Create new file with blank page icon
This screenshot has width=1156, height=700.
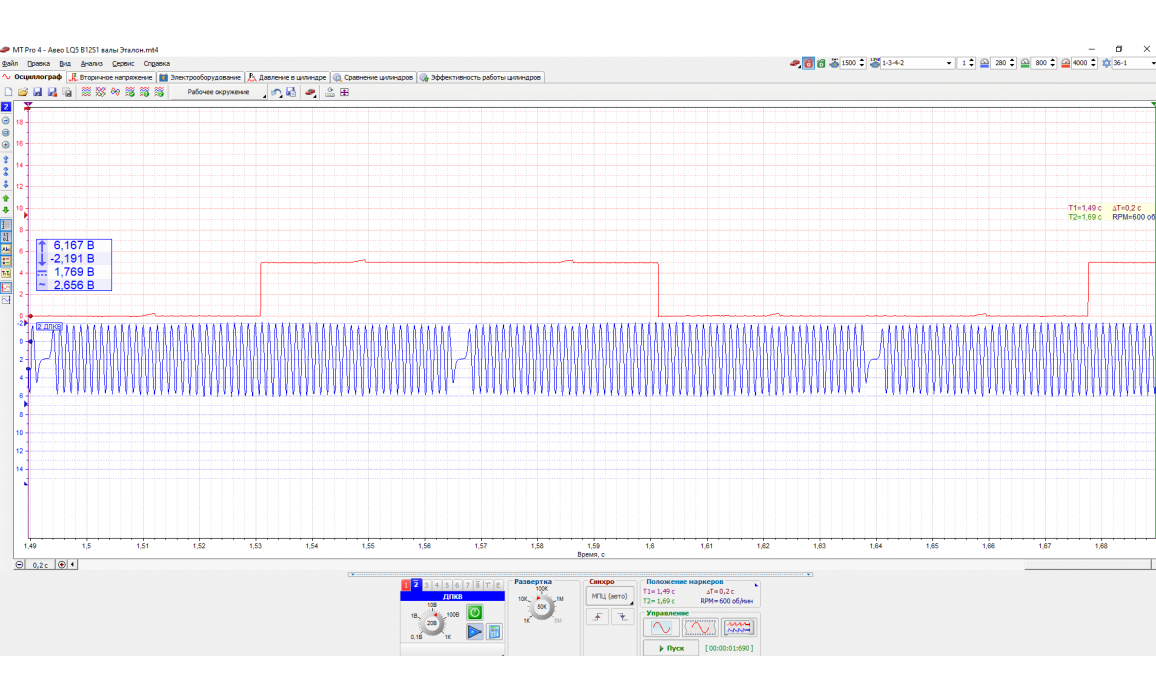[x=8, y=92]
